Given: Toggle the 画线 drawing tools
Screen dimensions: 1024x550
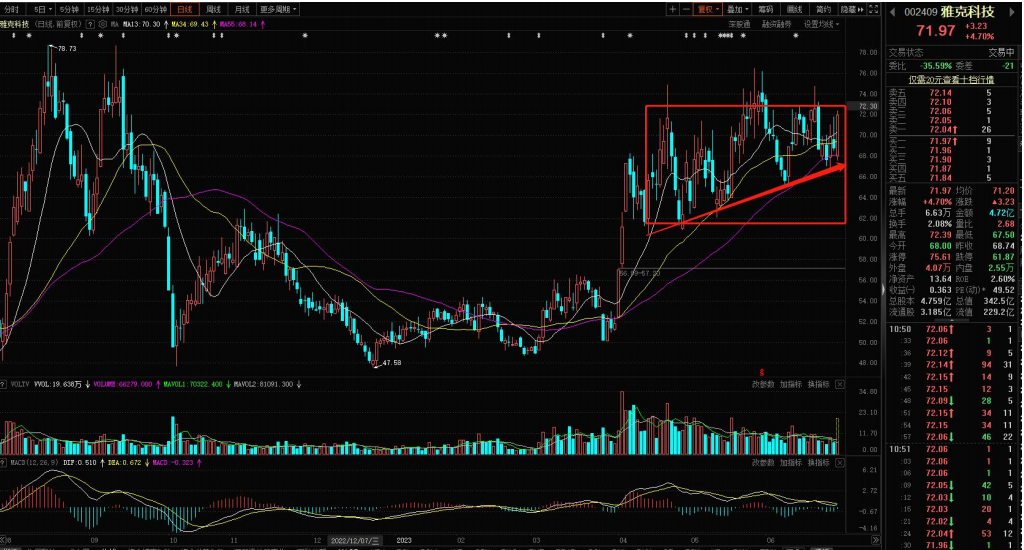Looking at the screenshot, I should coord(795,9).
